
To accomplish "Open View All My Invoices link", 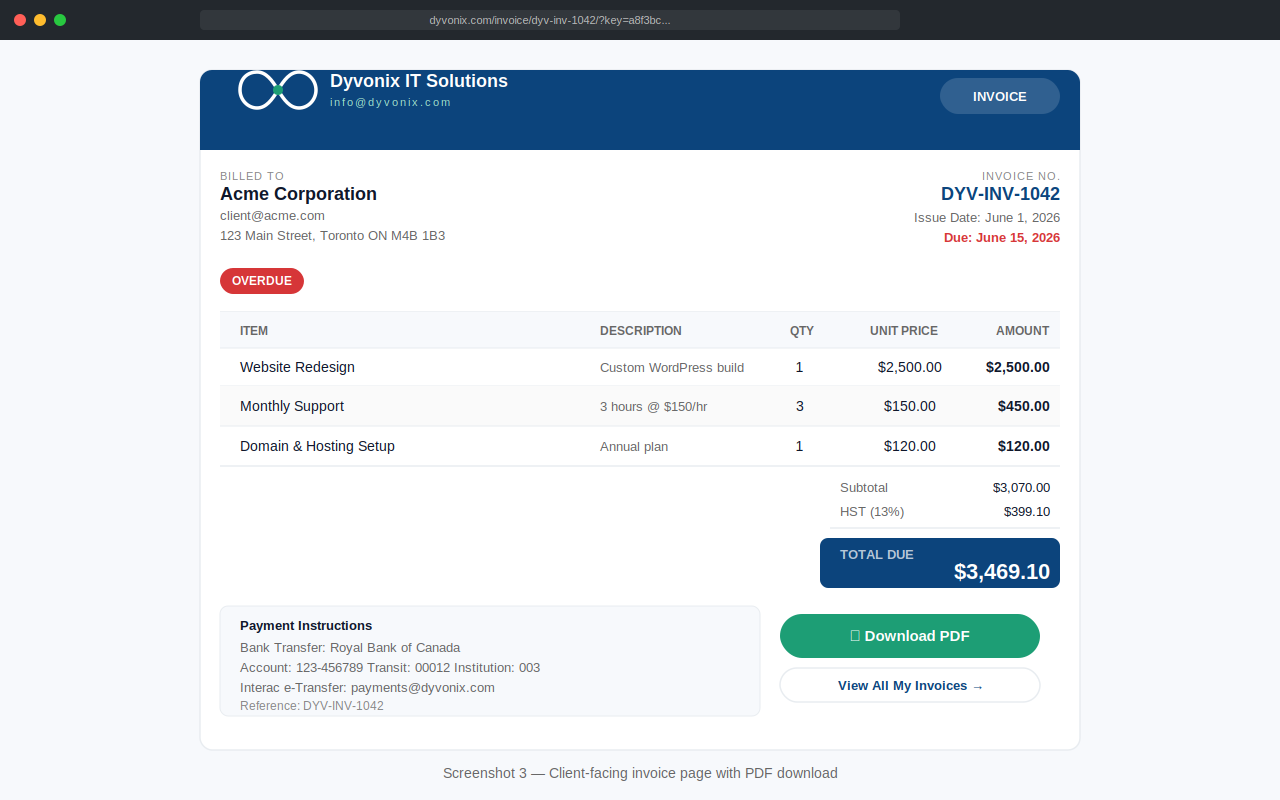I will 910,686.
